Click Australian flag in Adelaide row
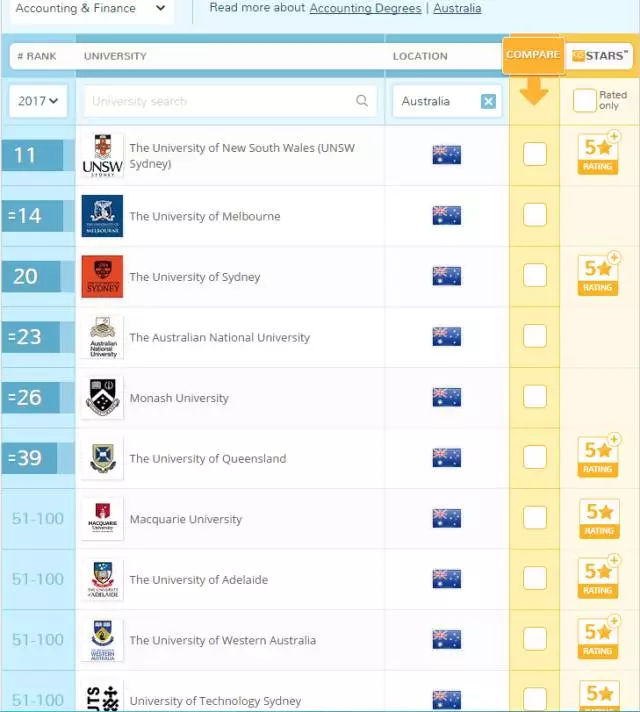Image resolution: width=640 pixels, height=712 pixels. click(x=447, y=578)
